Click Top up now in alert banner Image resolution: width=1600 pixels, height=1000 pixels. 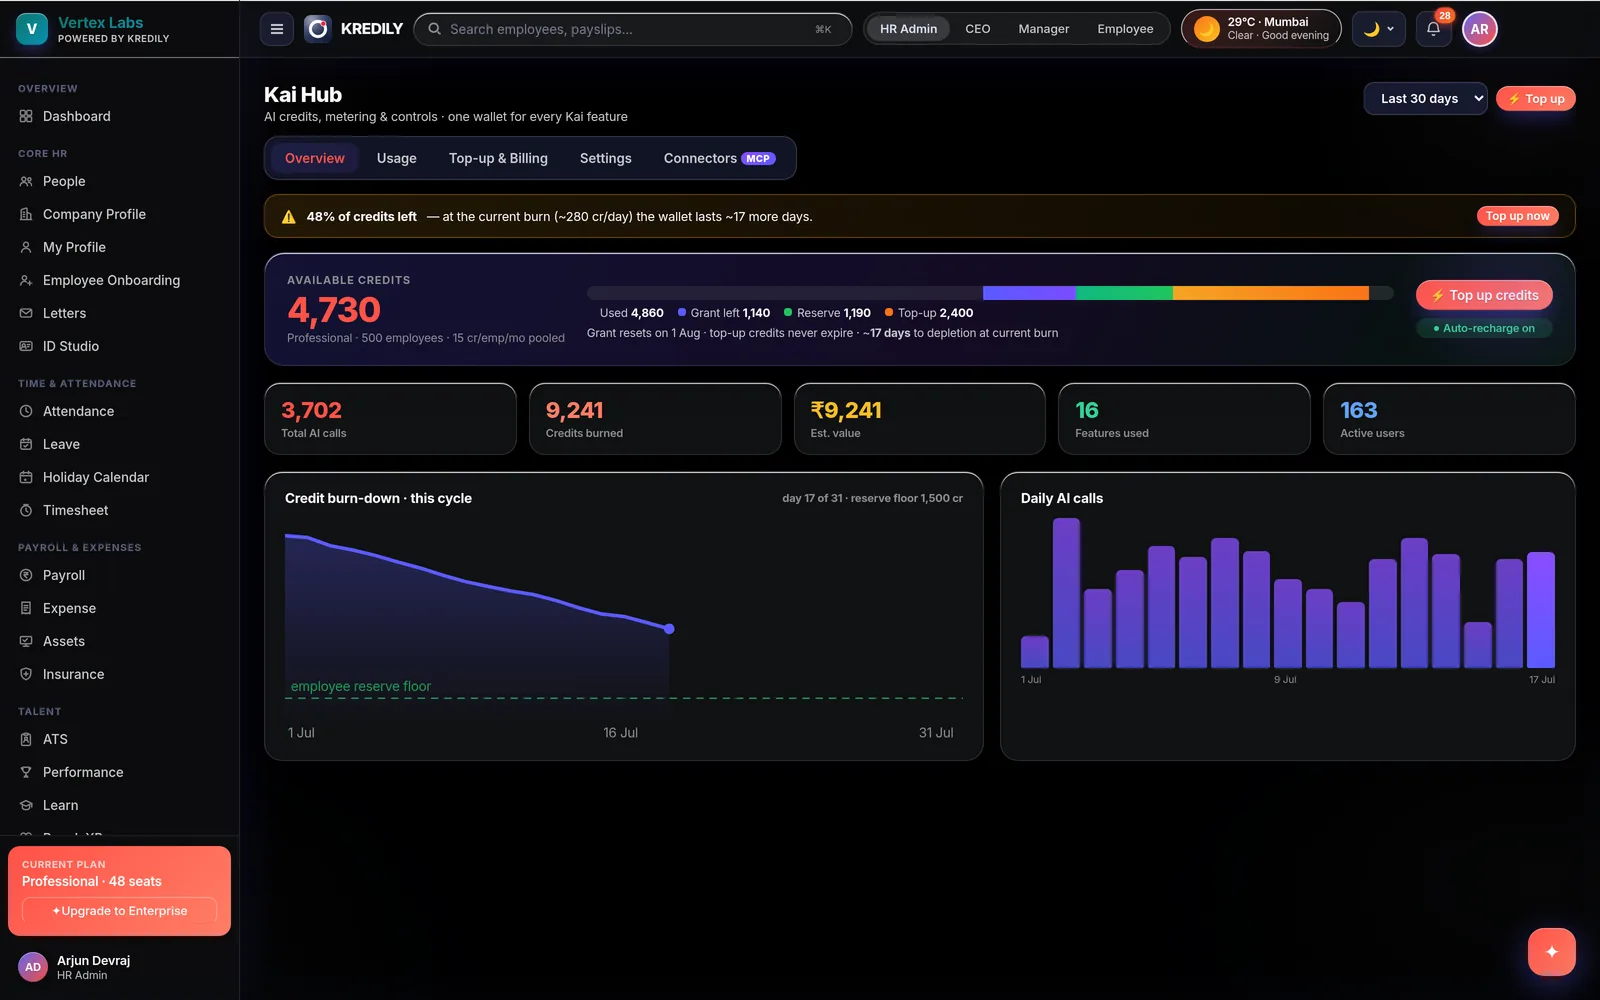(x=1517, y=216)
